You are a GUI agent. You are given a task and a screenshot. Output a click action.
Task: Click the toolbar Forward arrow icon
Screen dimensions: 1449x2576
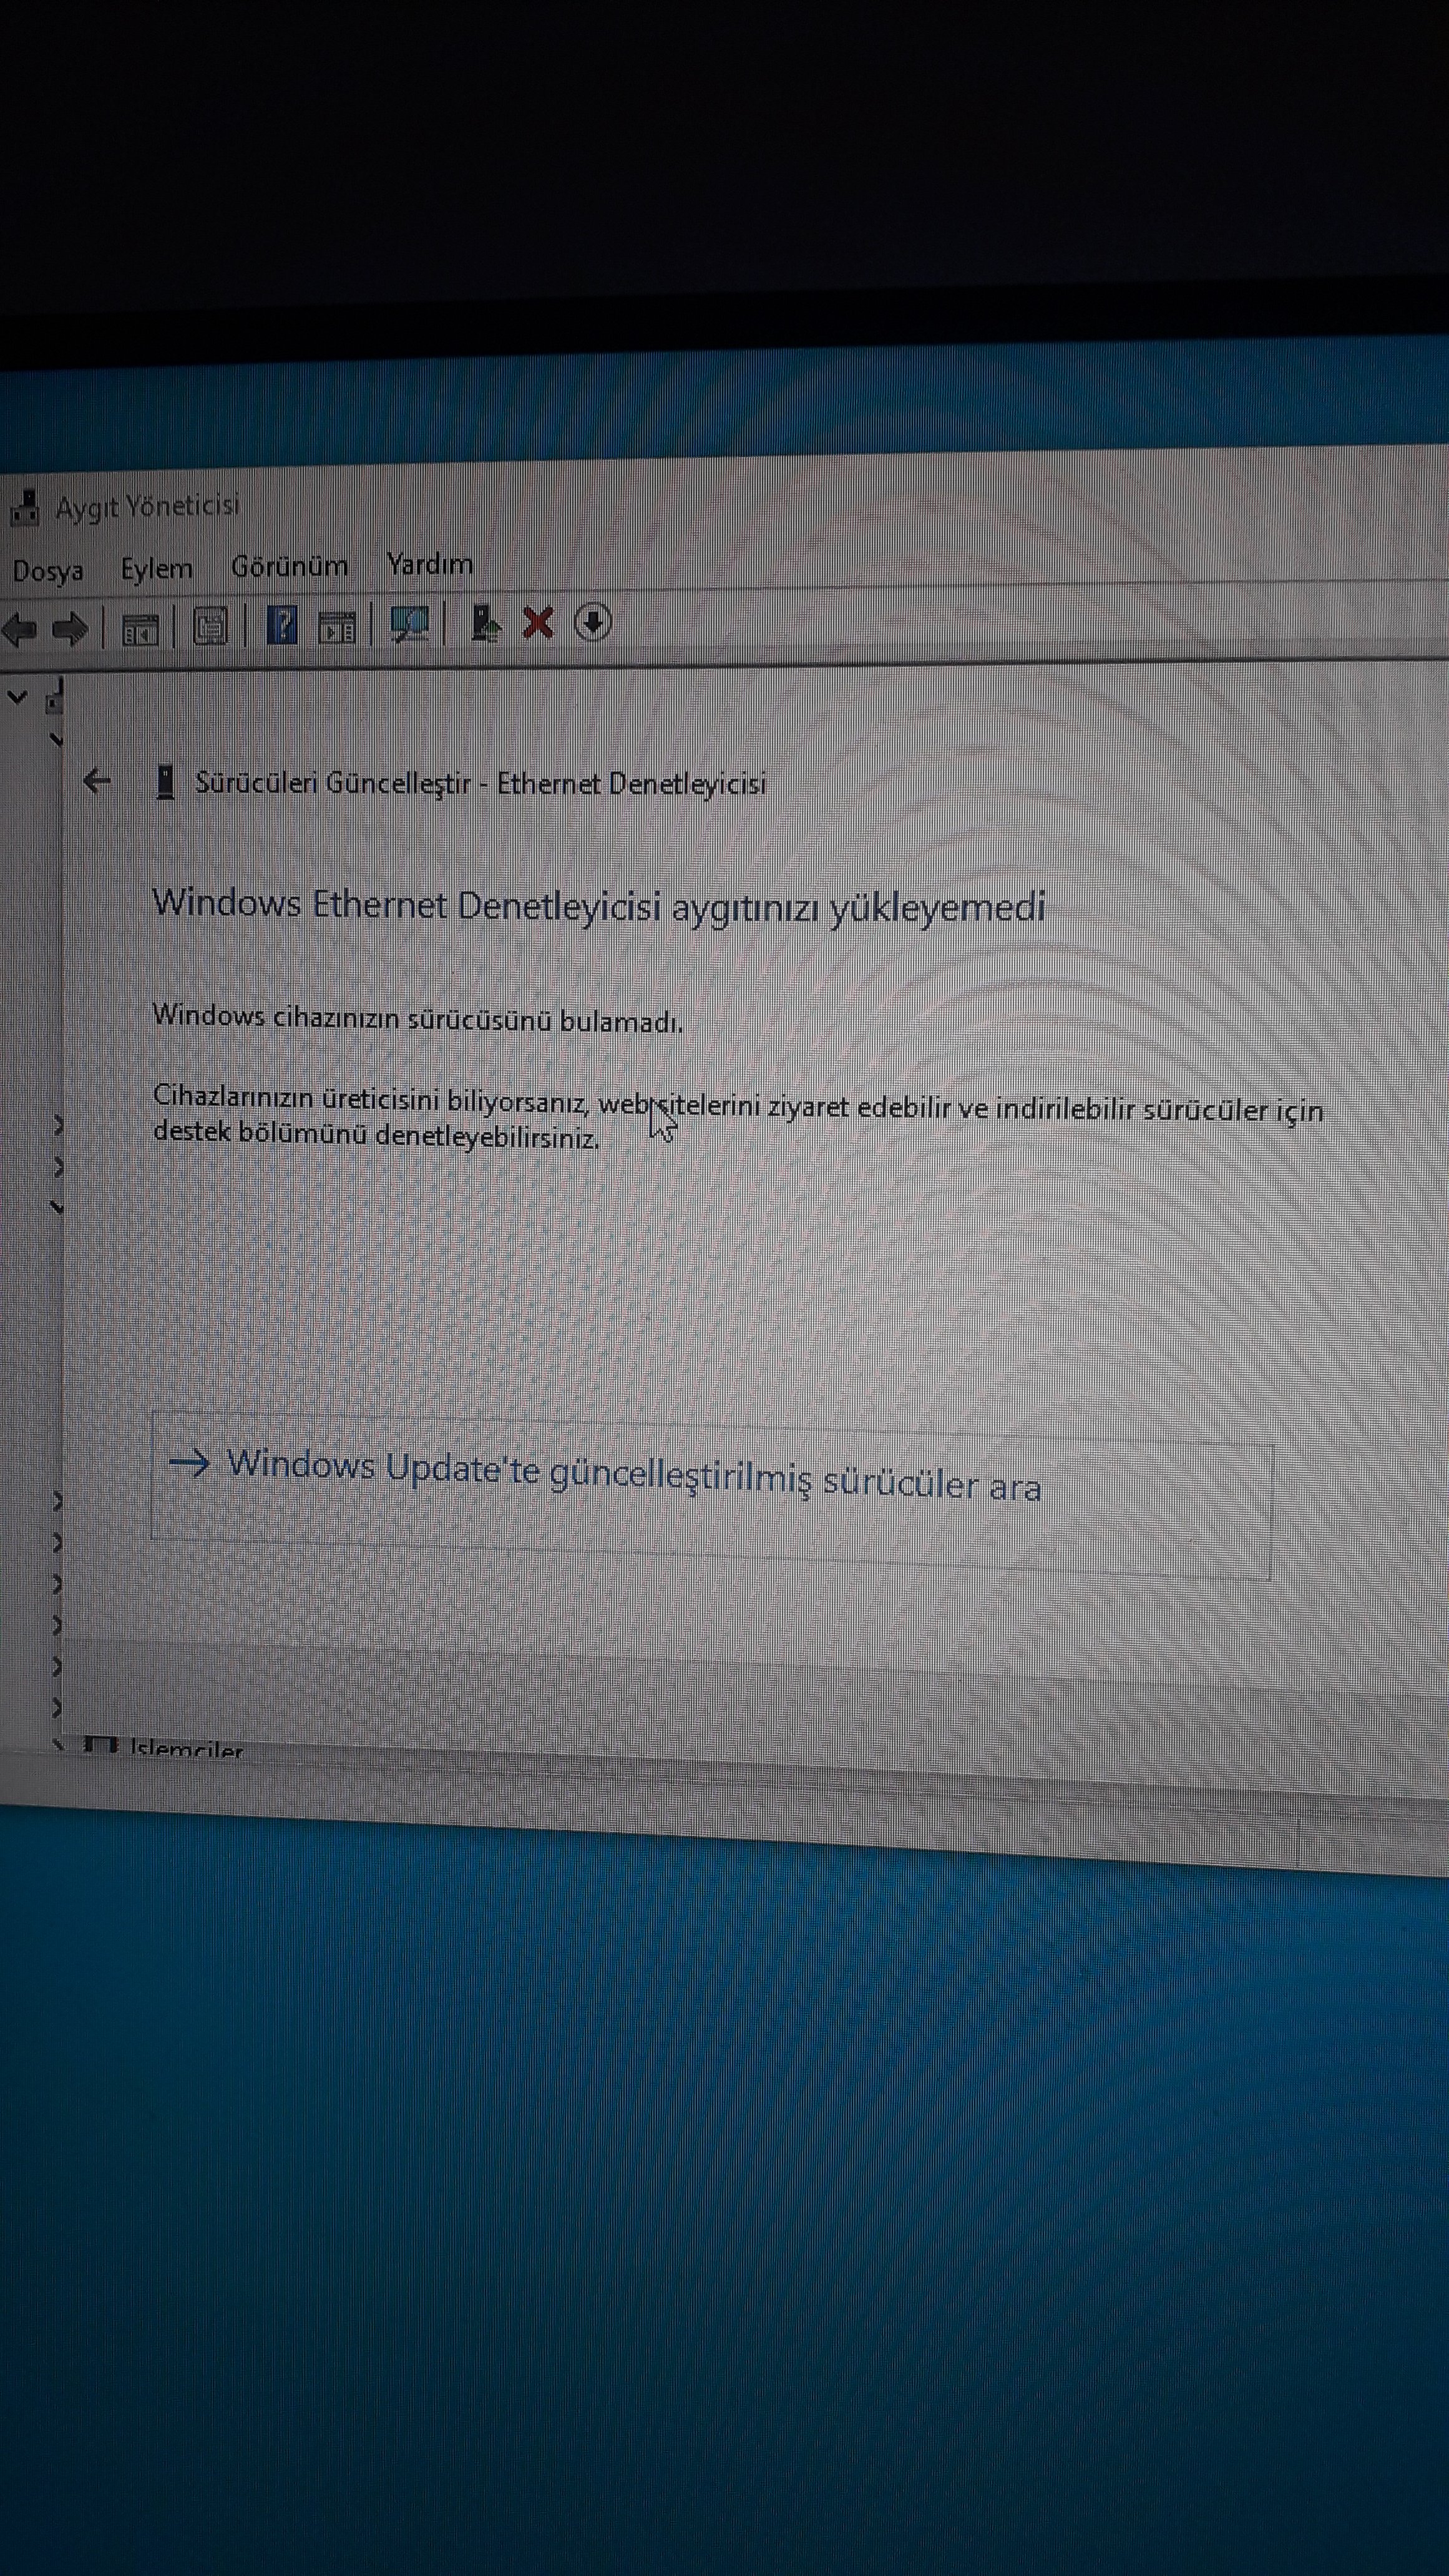click(69, 630)
